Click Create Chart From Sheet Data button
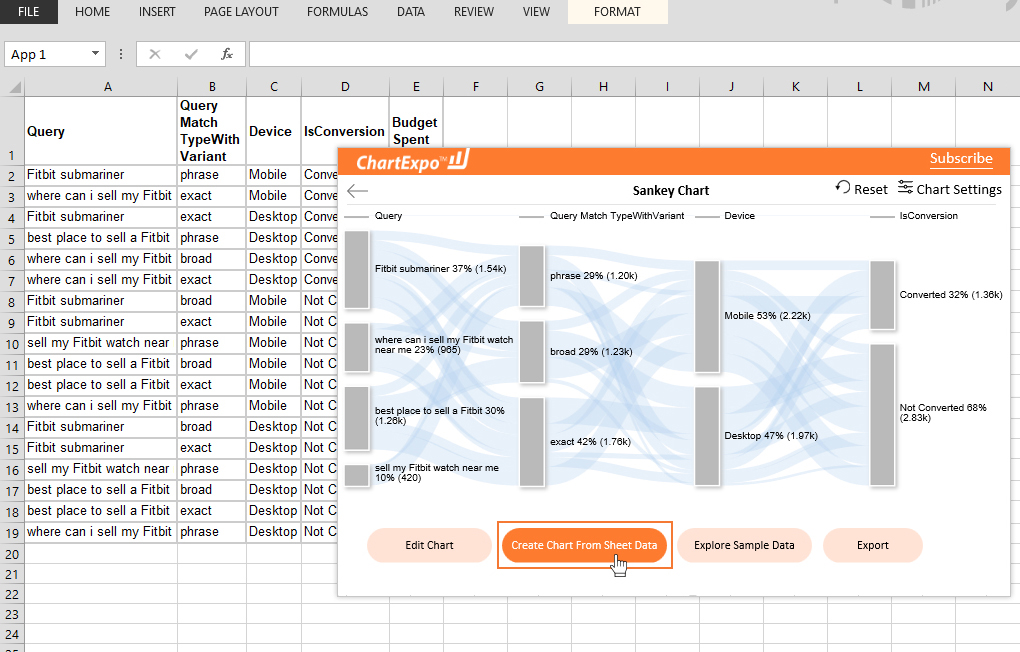Image resolution: width=1020 pixels, height=652 pixels. pos(584,545)
